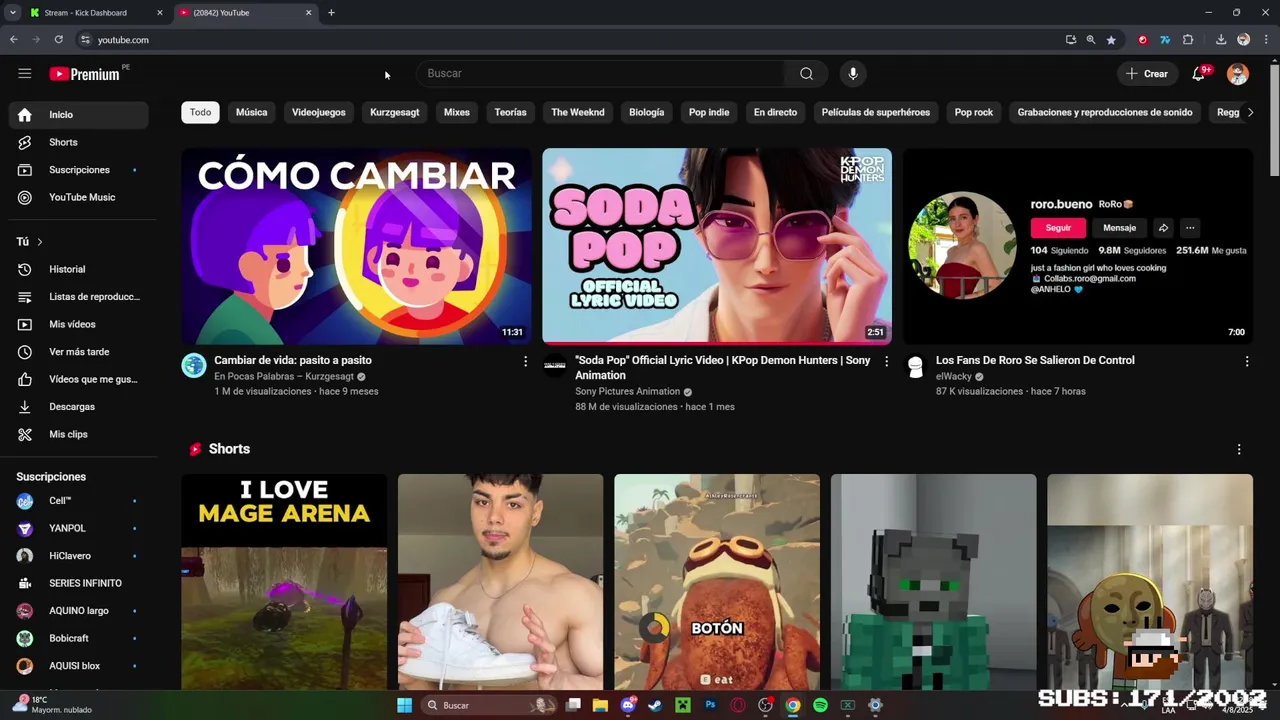Open the Shorts section options menu

click(x=1239, y=450)
